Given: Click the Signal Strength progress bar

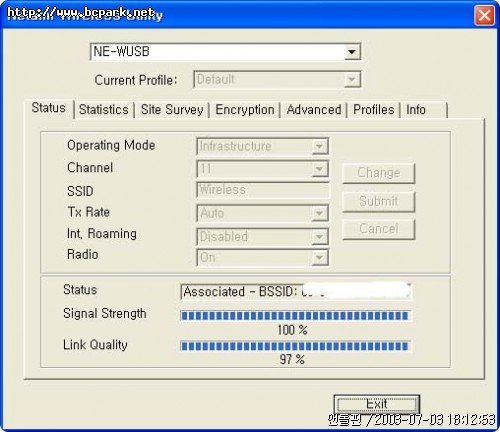Looking at the screenshot, I should (295, 316).
